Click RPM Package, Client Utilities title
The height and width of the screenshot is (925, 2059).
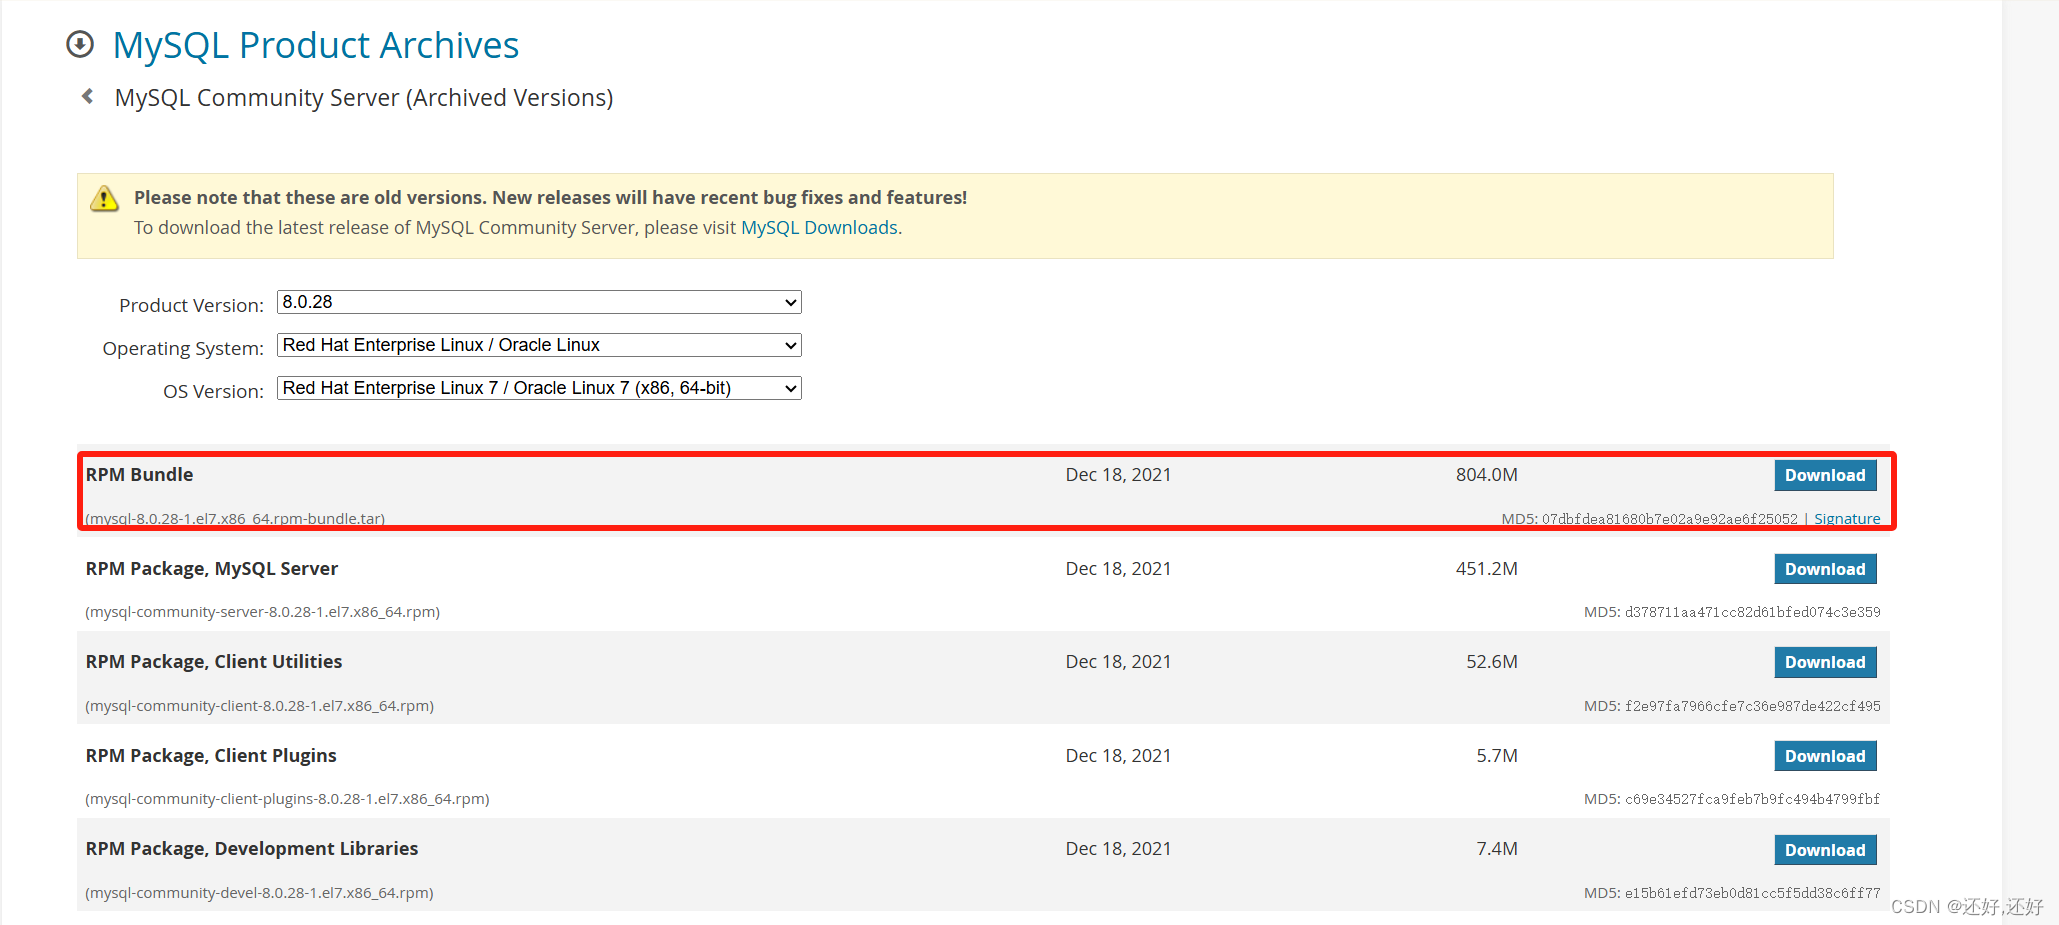coord(214,662)
